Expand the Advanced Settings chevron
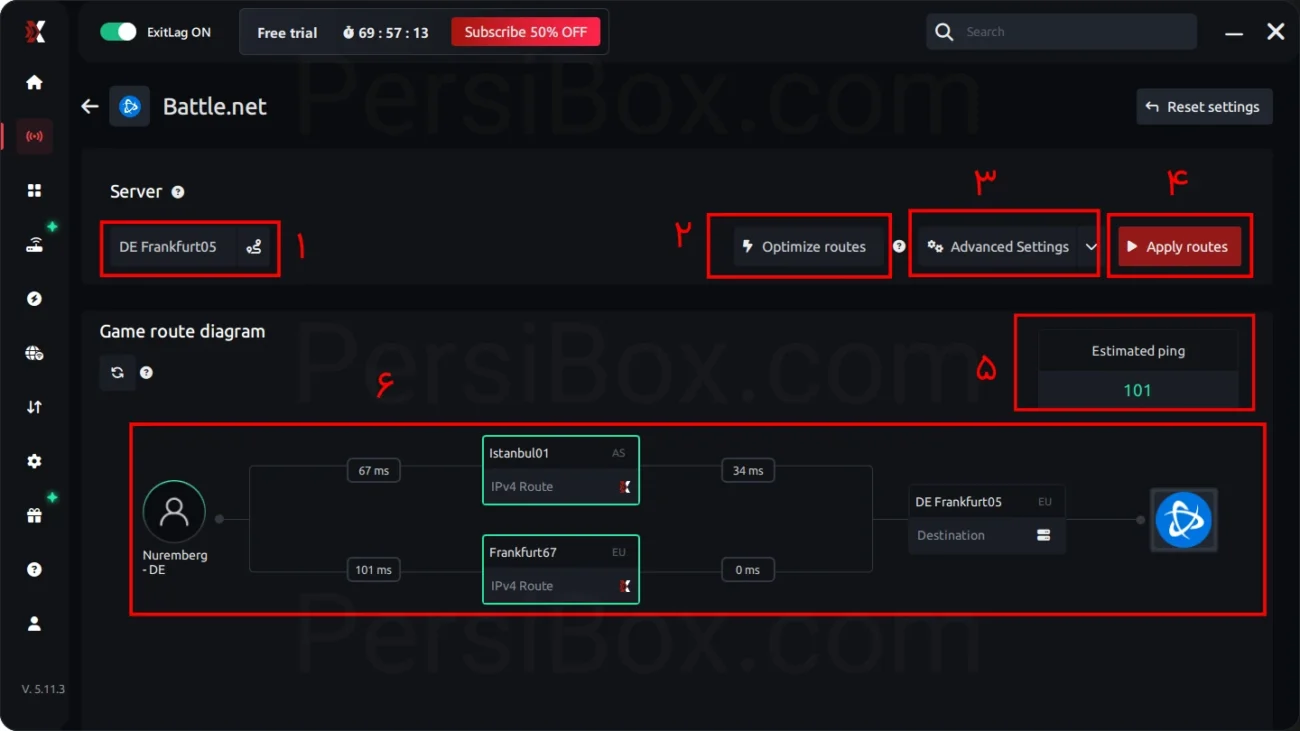 coord(1090,247)
